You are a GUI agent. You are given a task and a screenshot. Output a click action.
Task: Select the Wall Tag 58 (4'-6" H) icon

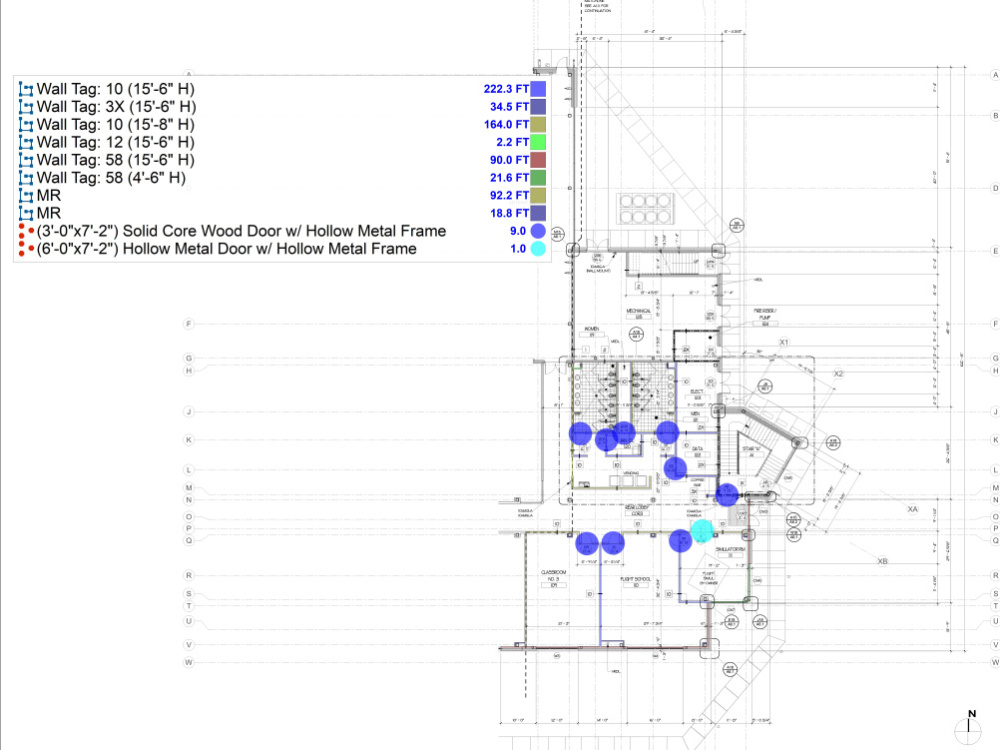[x=27, y=178]
